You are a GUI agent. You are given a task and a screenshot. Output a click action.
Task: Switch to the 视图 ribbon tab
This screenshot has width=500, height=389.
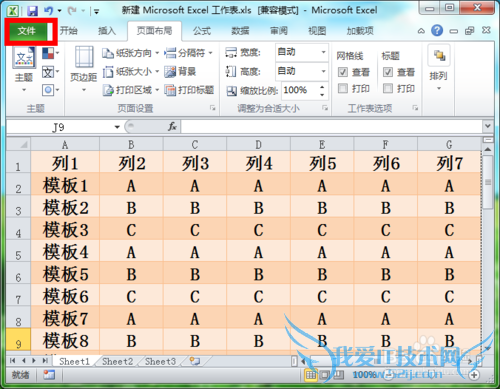click(317, 31)
